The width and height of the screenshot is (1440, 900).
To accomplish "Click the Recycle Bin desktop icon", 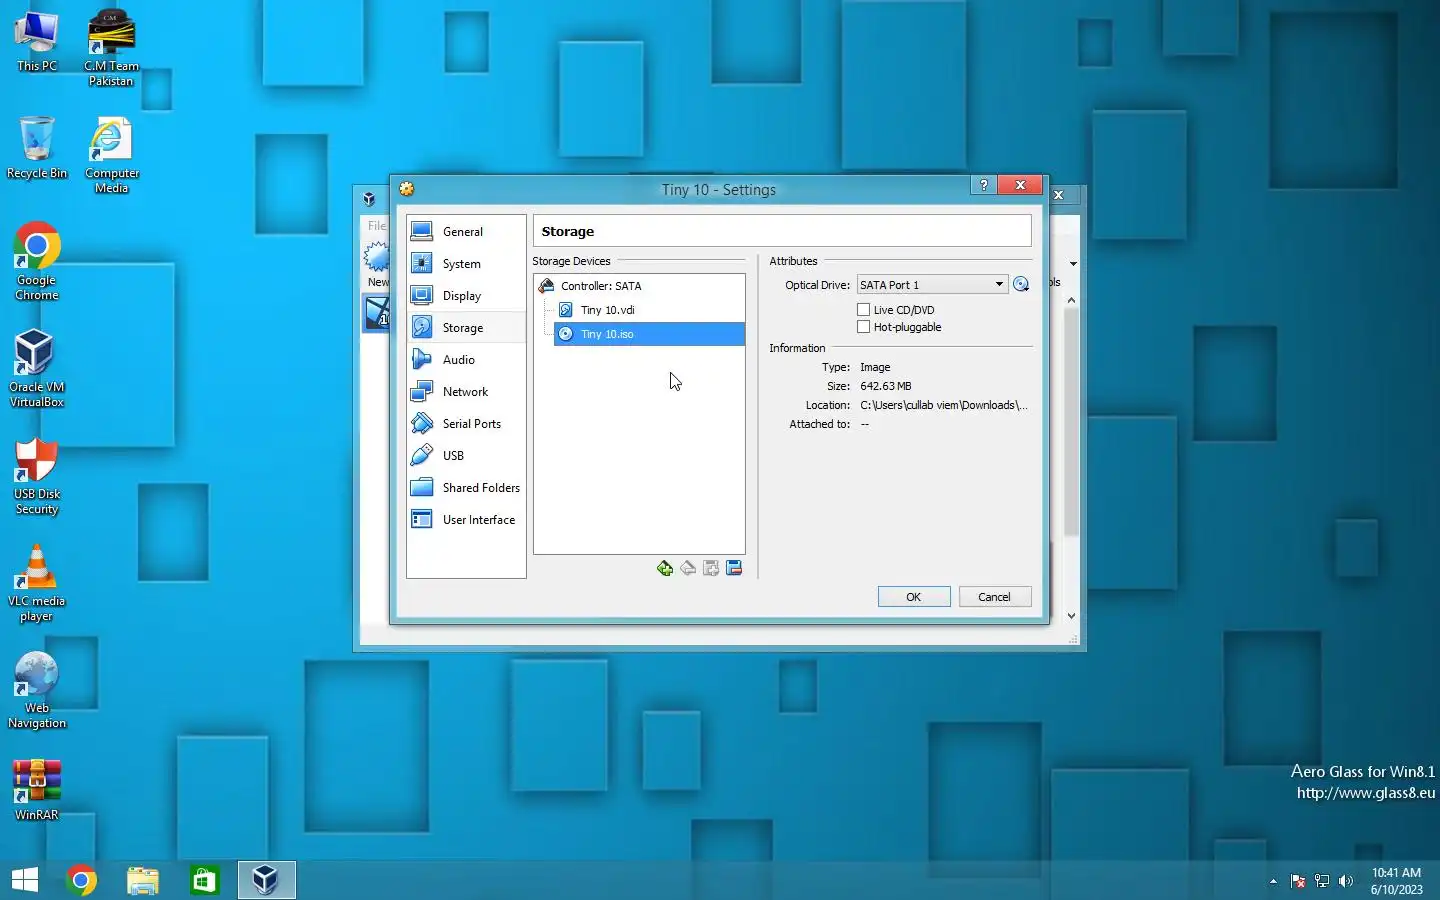I will pos(37,148).
